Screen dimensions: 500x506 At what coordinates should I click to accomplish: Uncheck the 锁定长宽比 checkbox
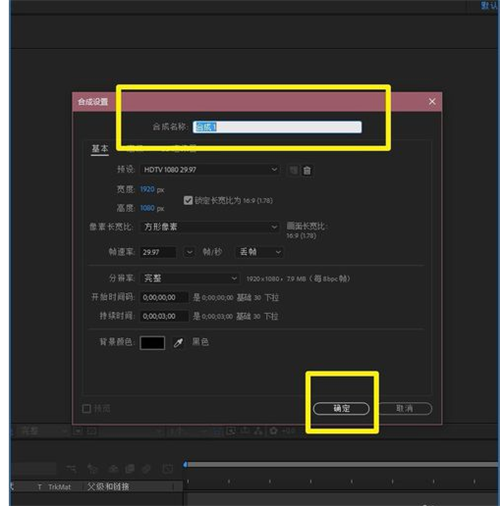pyautogui.click(x=188, y=200)
